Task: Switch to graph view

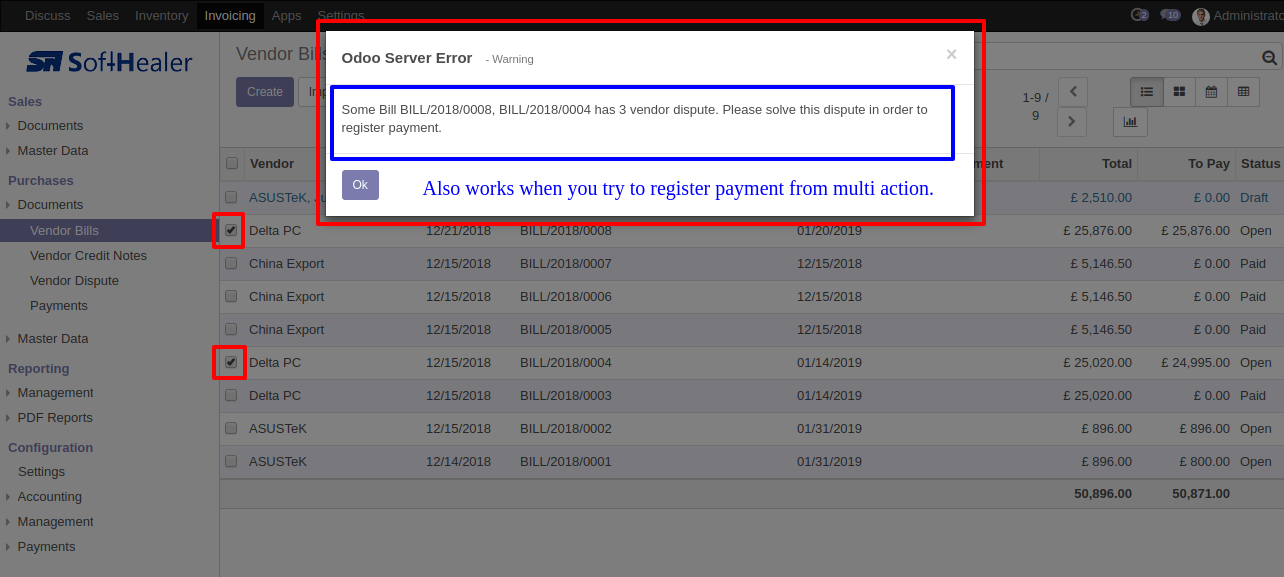Action: coord(1130,122)
